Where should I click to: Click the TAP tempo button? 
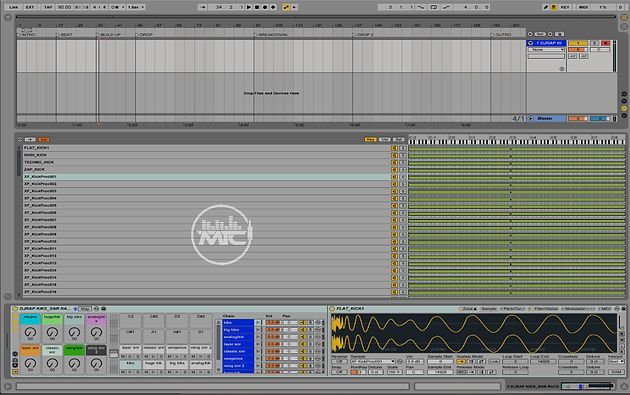(x=48, y=7)
